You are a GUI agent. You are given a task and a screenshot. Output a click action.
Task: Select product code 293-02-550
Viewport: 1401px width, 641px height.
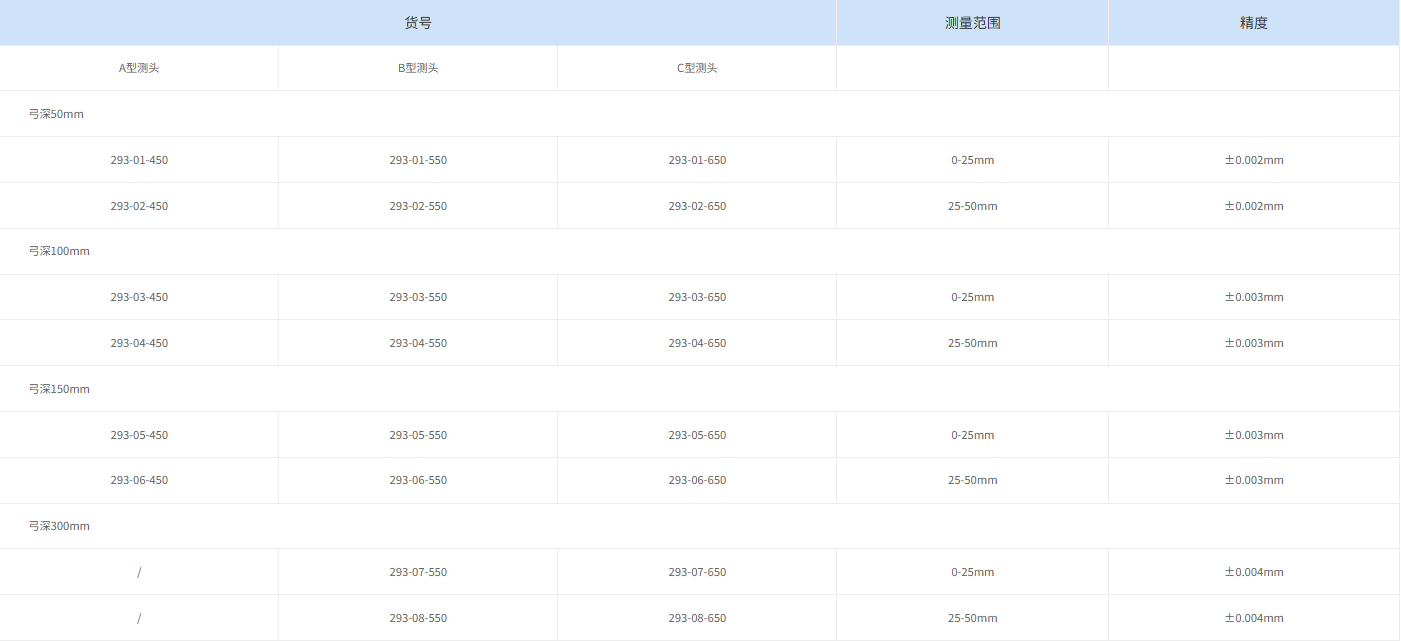tap(417, 205)
